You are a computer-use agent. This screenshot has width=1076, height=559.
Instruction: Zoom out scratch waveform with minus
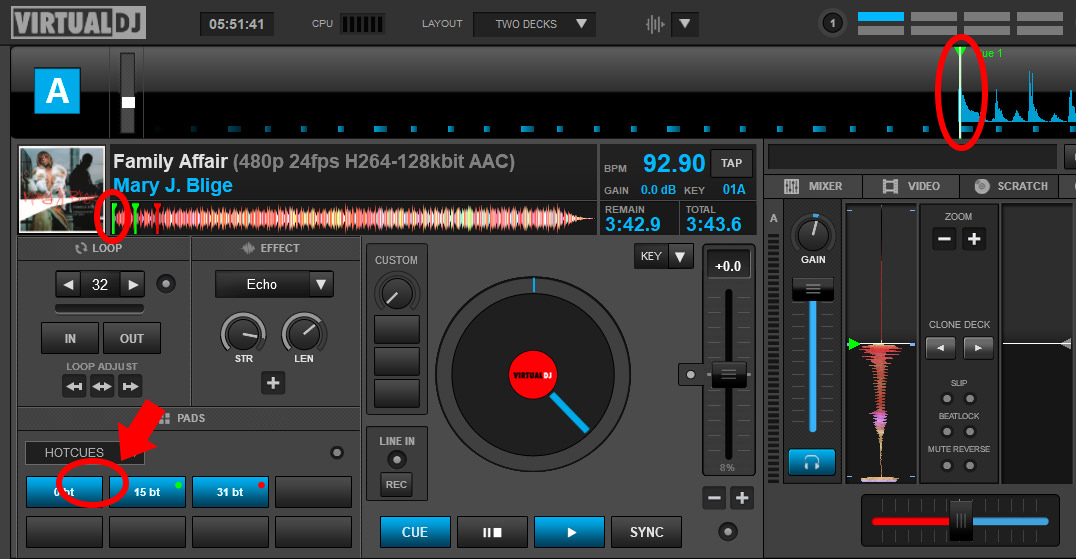(945, 239)
